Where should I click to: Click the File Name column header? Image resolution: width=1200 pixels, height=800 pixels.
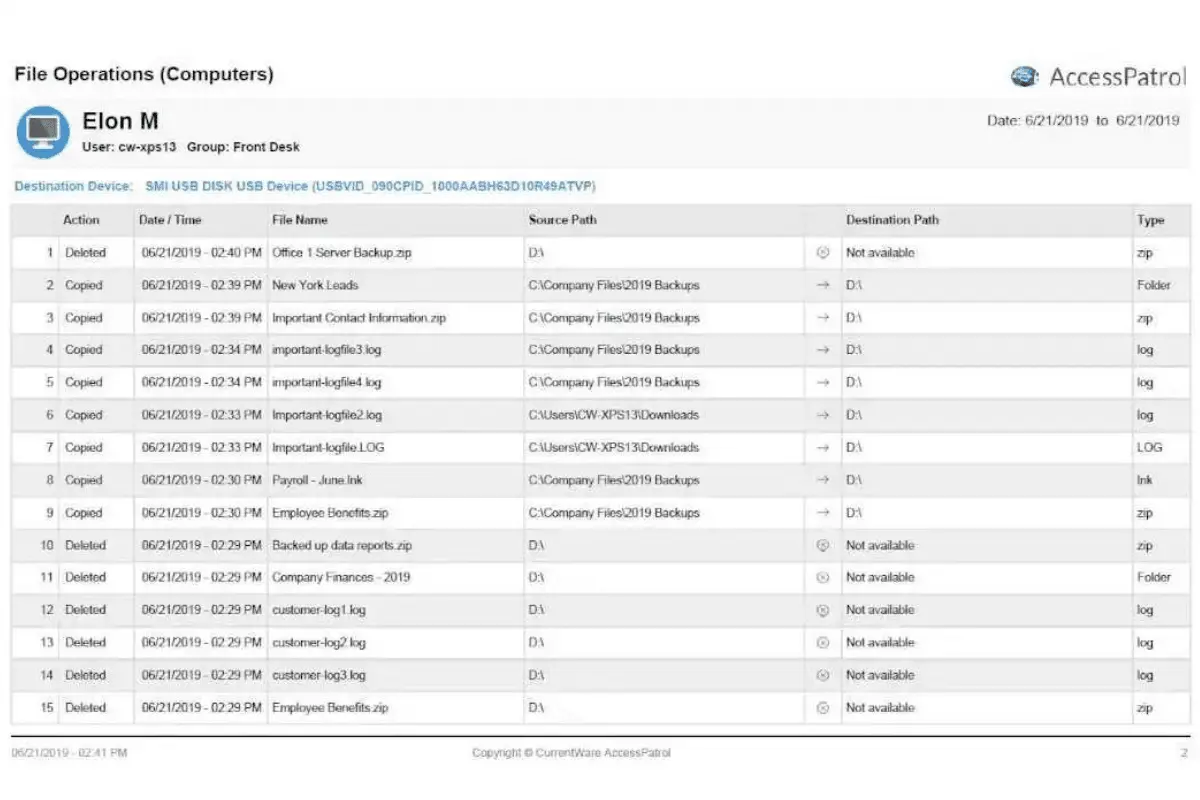point(300,220)
